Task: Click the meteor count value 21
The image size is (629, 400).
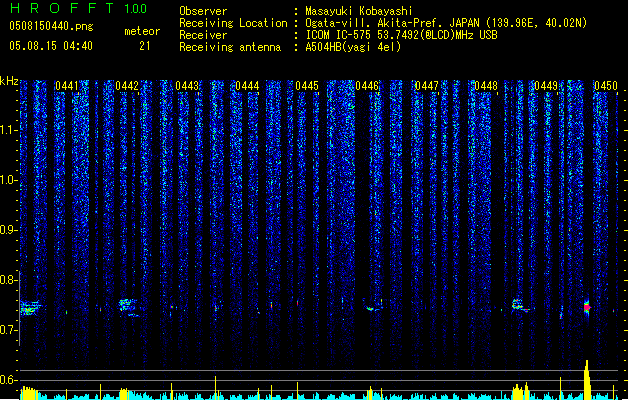Action: [145, 46]
